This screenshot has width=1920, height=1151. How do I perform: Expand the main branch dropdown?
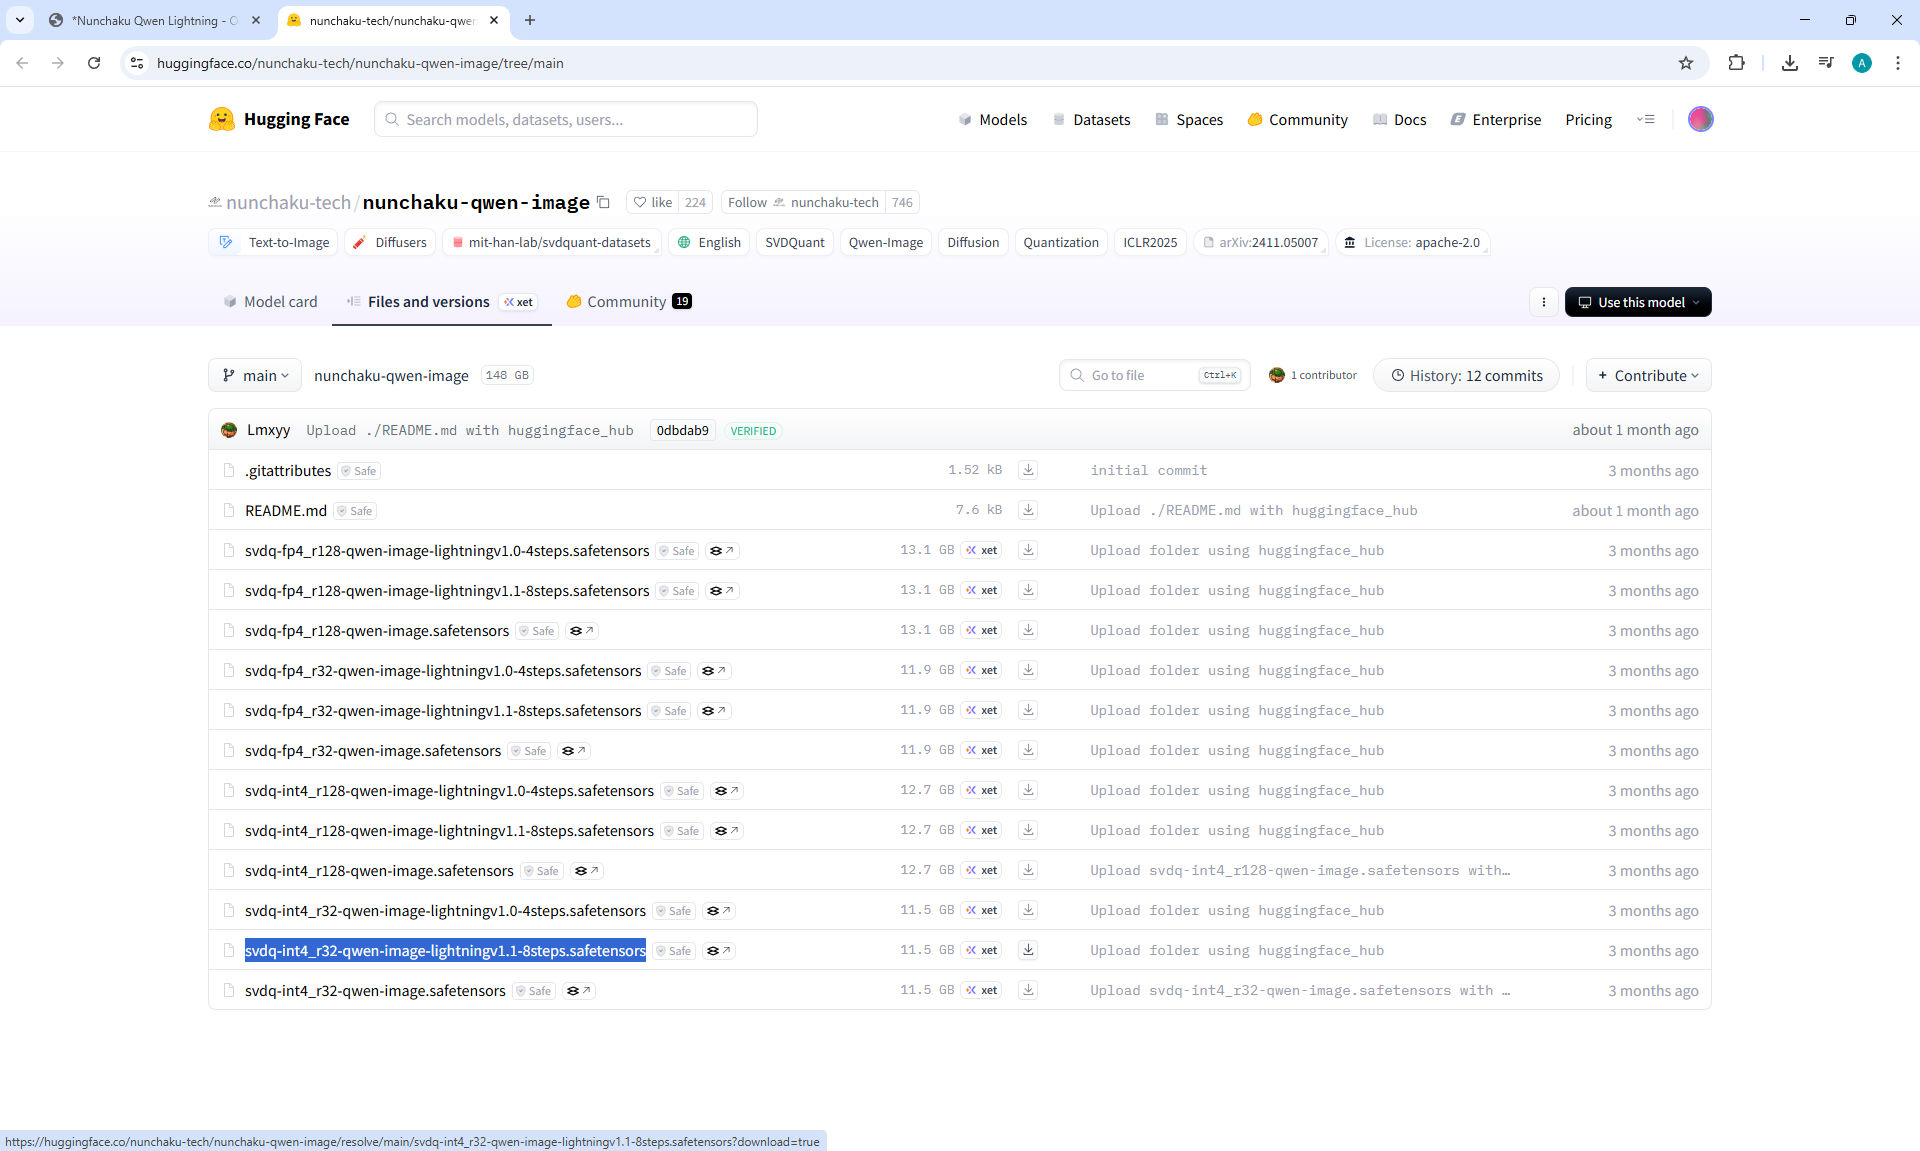coord(255,375)
